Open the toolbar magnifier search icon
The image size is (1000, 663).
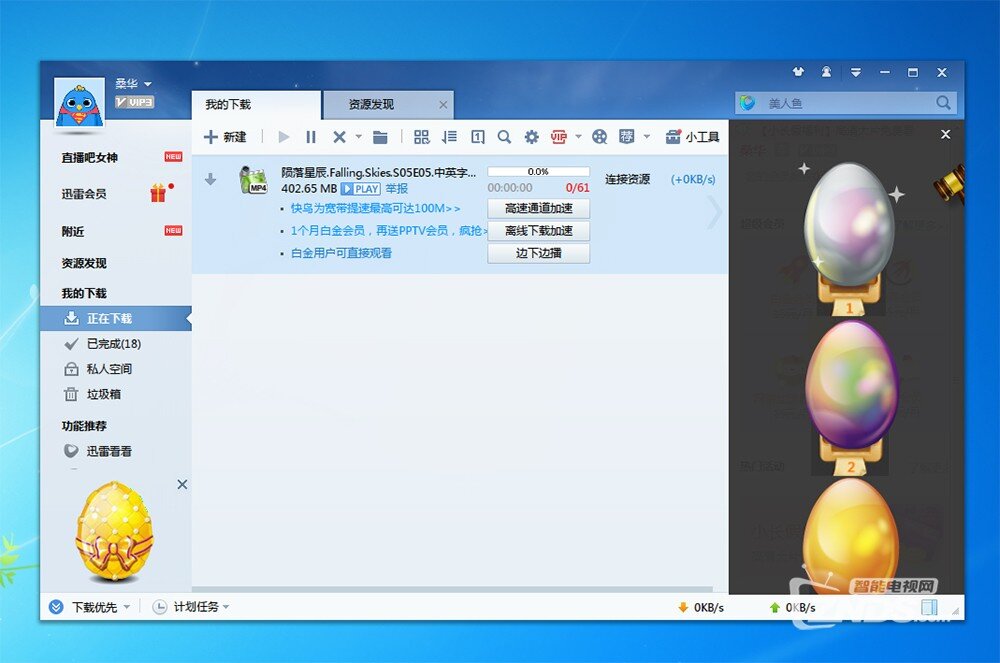pyautogui.click(x=504, y=137)
